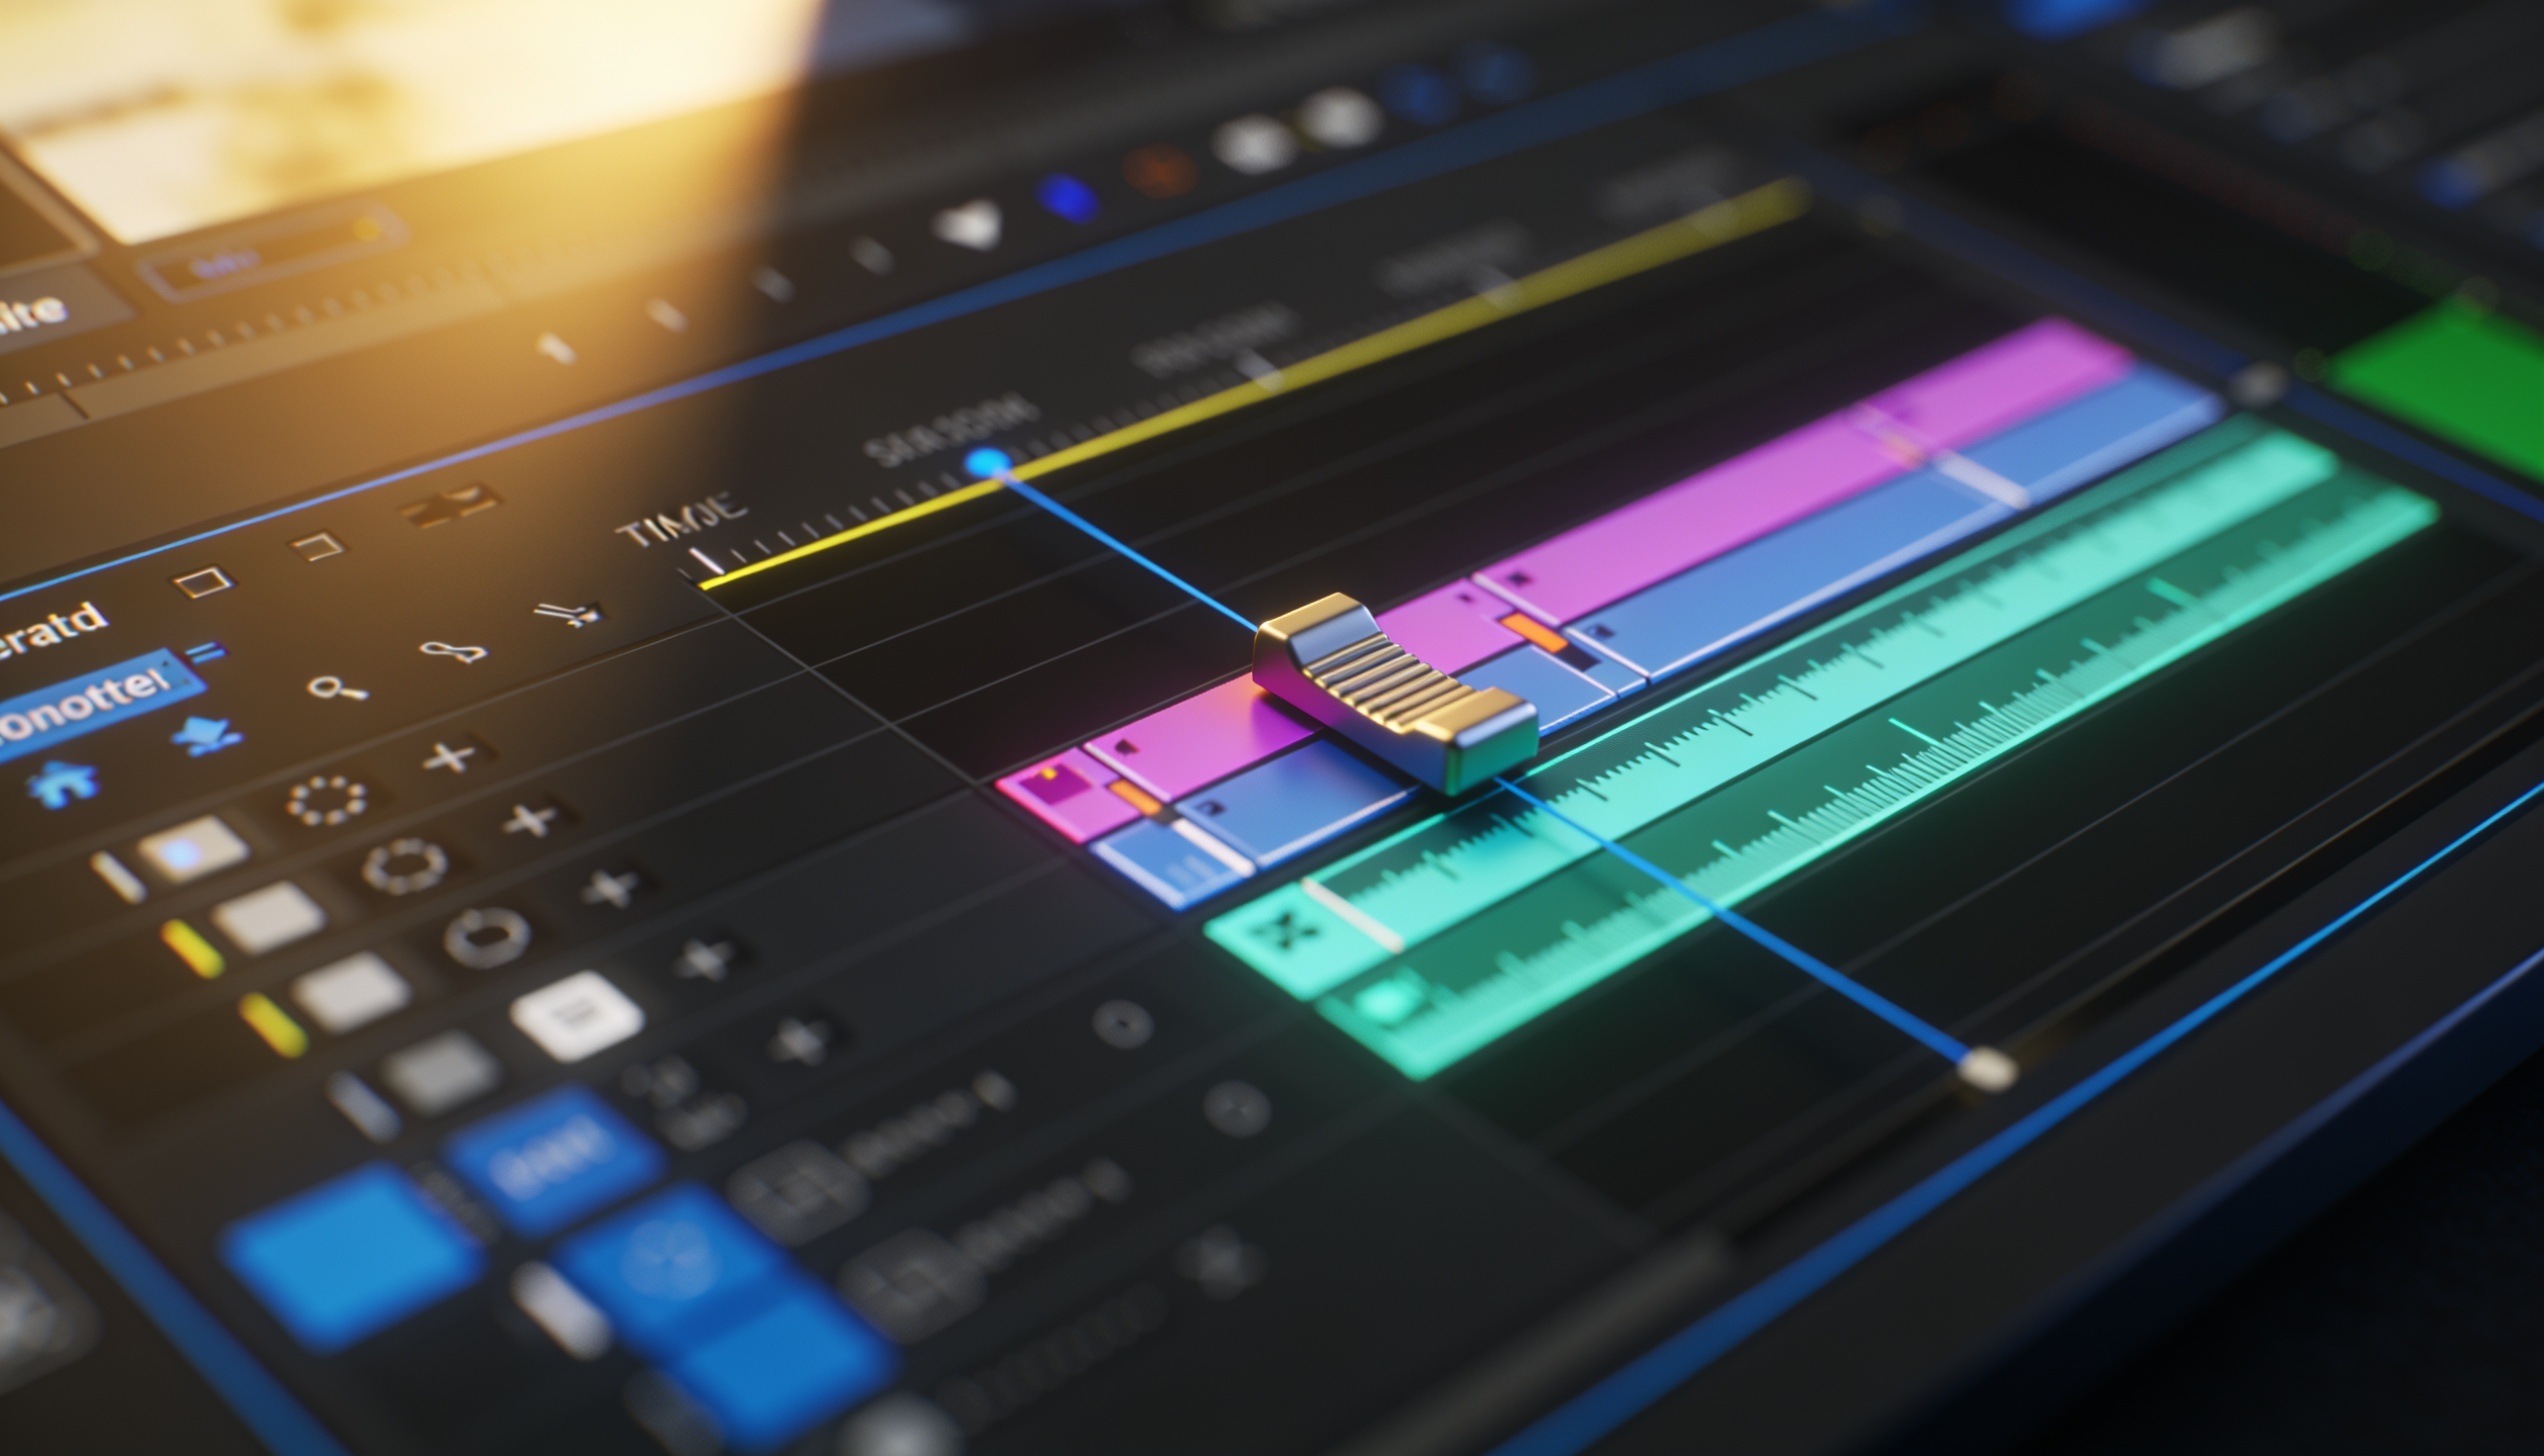The image size is (2544, 1456).
Task: Click the blue import arrow icon
Action: click(208, 735)
